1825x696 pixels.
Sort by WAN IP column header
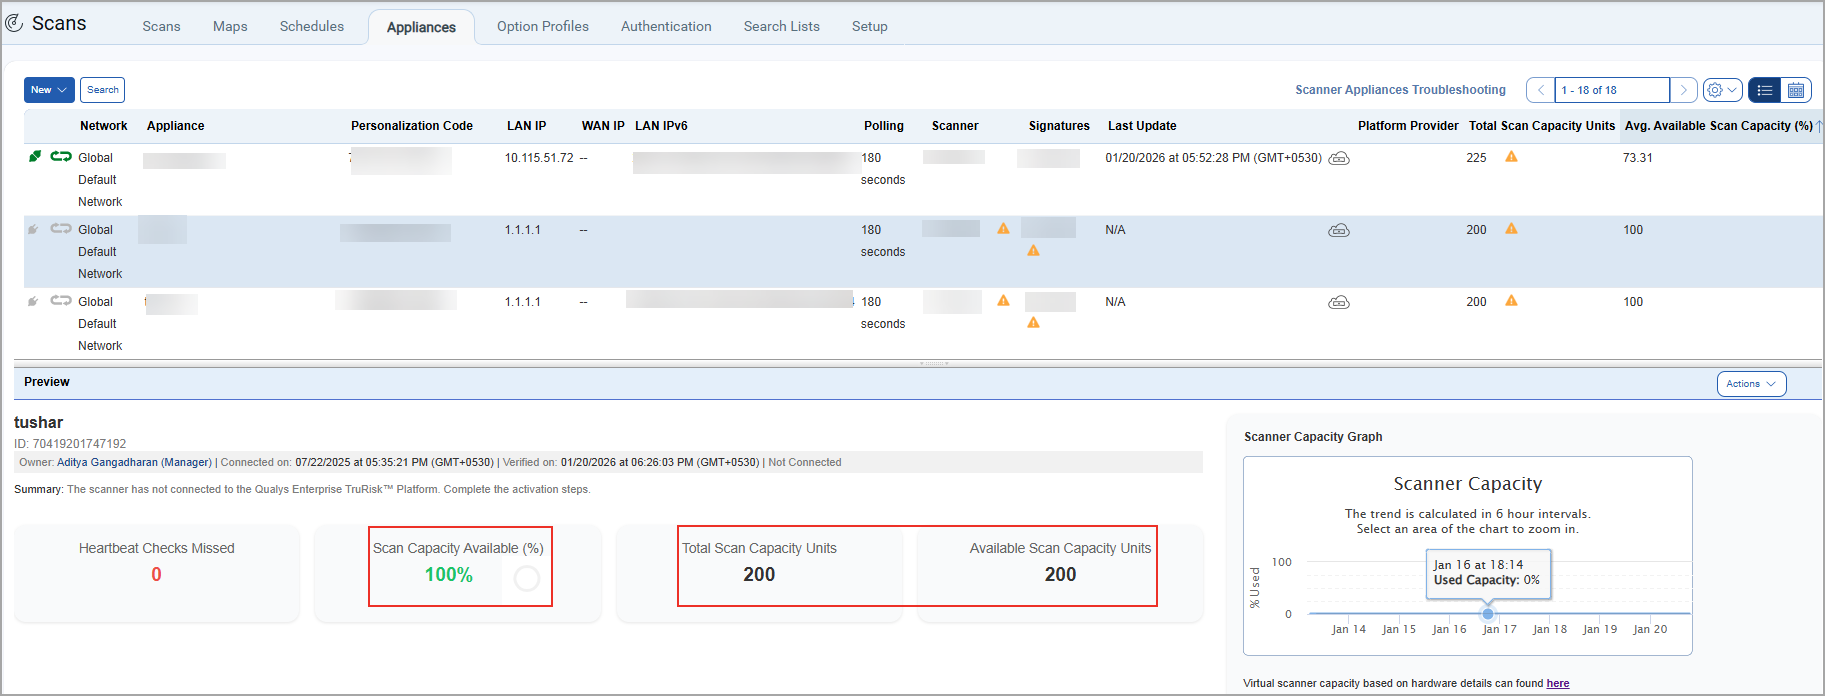point(603,126)
